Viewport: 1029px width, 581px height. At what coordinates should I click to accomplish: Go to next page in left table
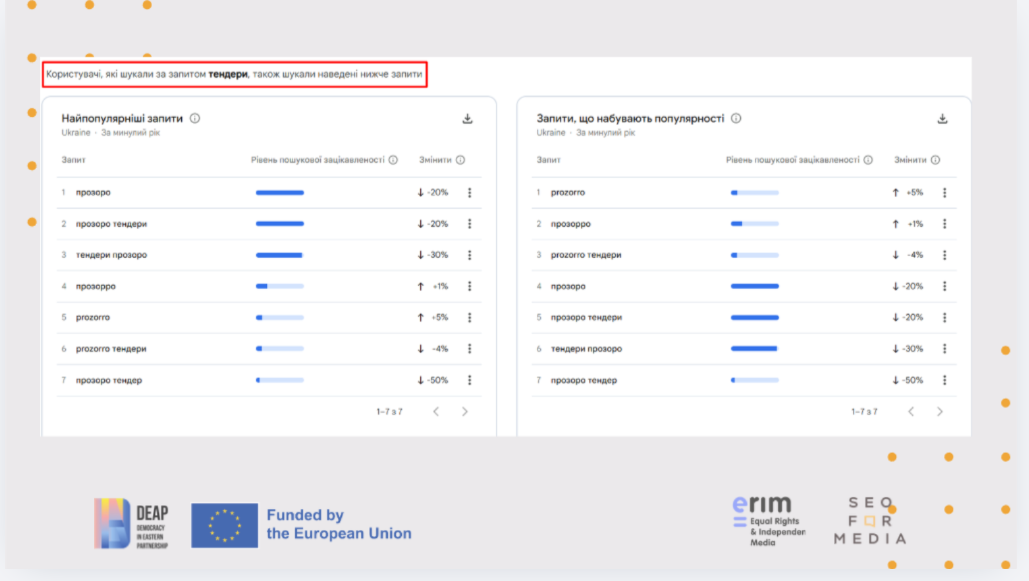(465, 412)
